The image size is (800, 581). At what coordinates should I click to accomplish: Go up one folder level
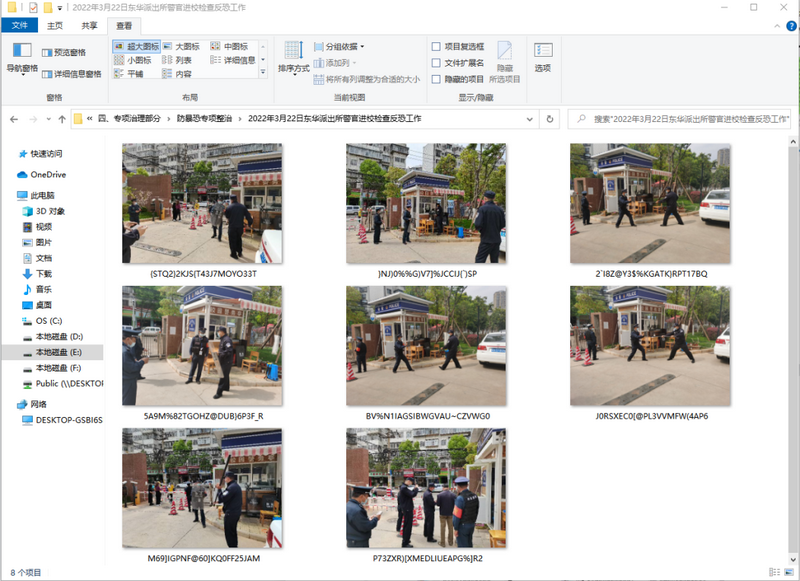pos(62,119)
